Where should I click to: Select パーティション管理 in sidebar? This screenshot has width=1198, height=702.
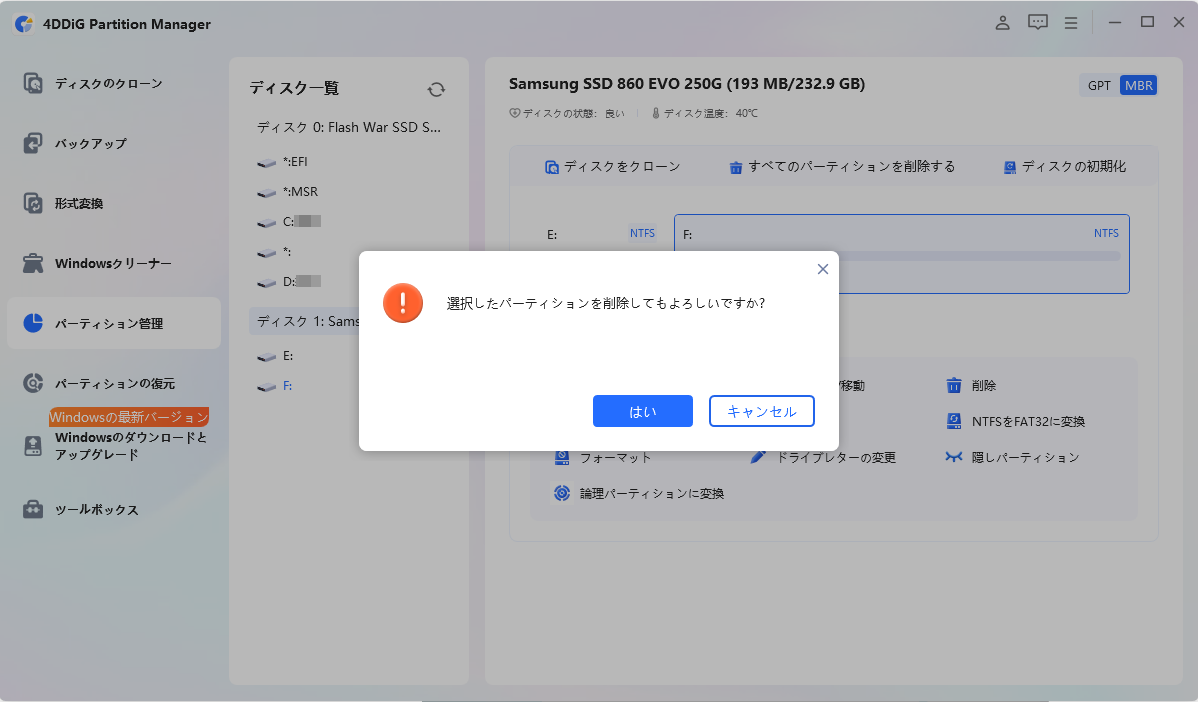pos(114,323)
